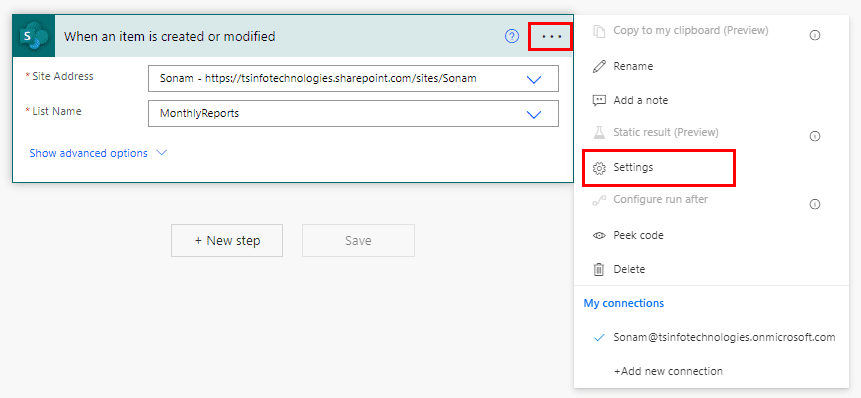The width and height of the screenshot is (861, 398).
Task: Click checkmark next to Sonam connection
Action: [599, 338]
